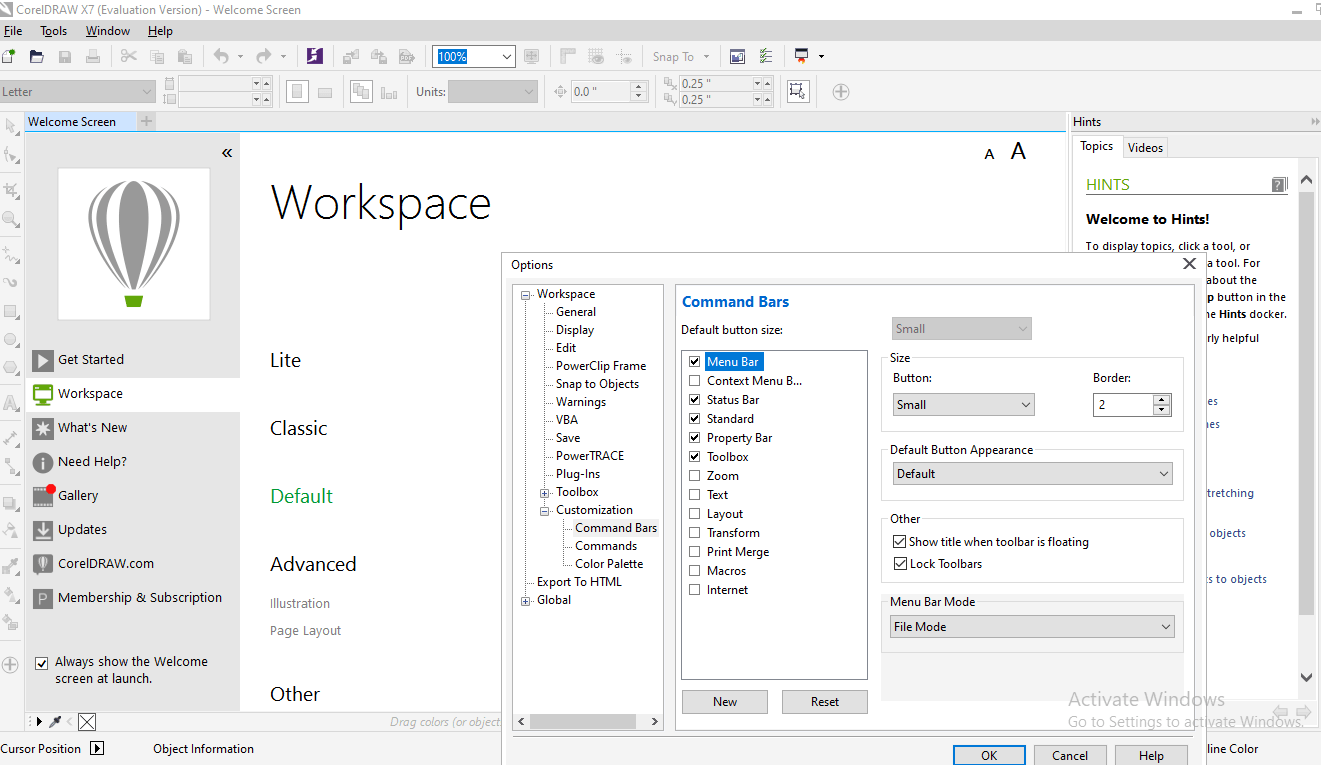Click the Gallery icon with red dot
This screenshot has width=1321, height=765.
[43, 495]
